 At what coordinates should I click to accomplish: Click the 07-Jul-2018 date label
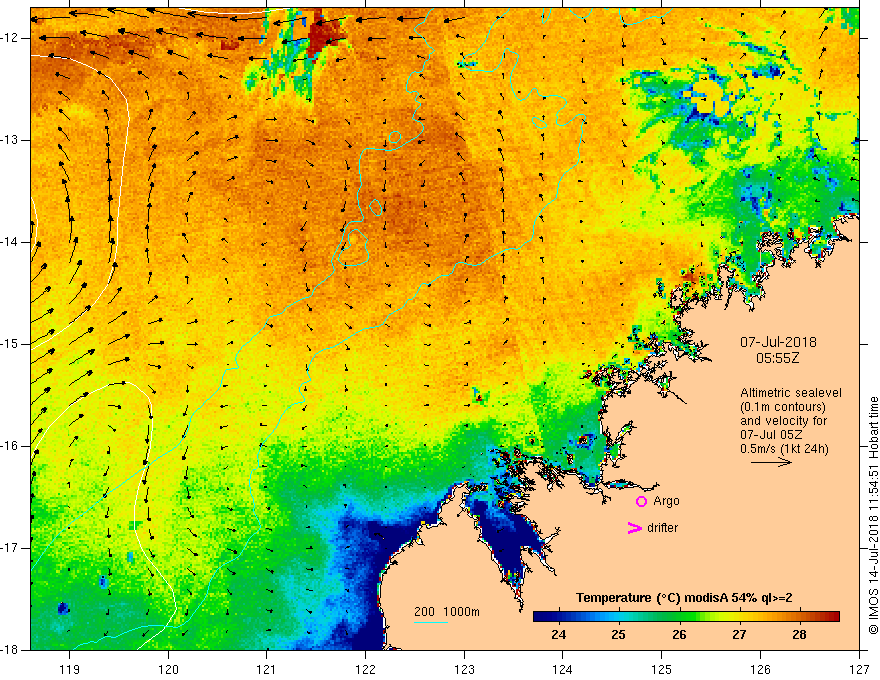[x=778, y=342]
